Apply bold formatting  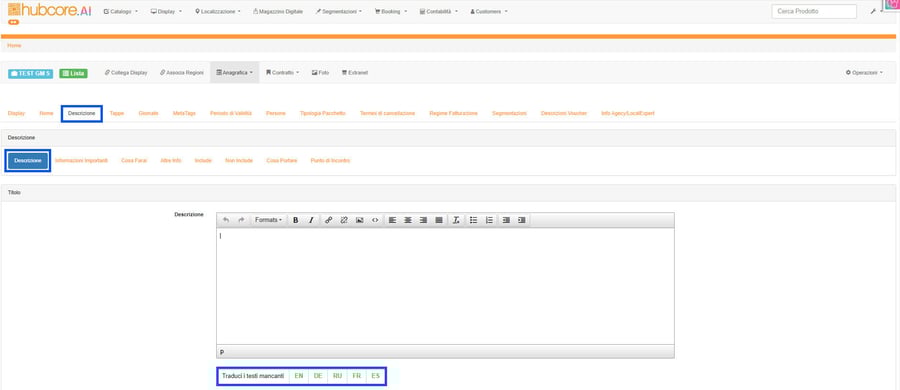296,220
